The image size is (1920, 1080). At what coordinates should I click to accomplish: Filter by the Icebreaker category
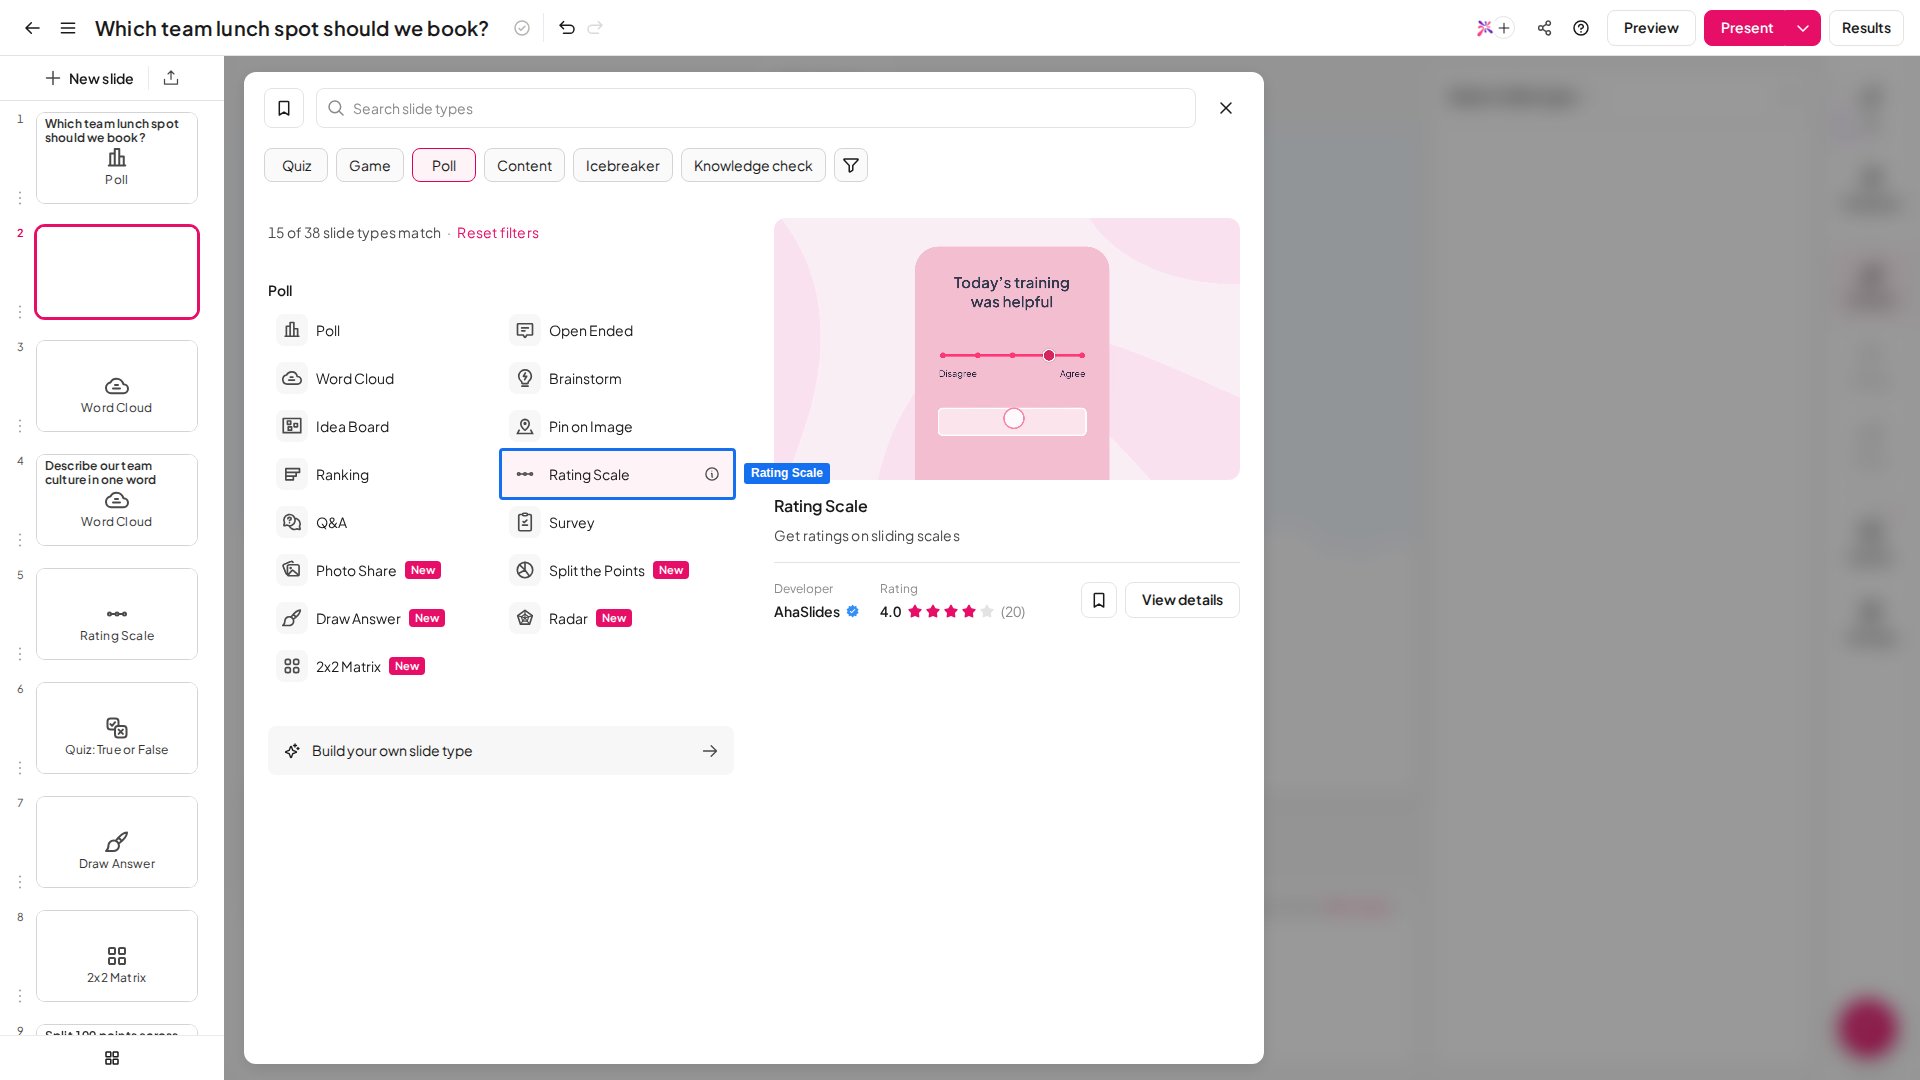click(x=623, y=165)
